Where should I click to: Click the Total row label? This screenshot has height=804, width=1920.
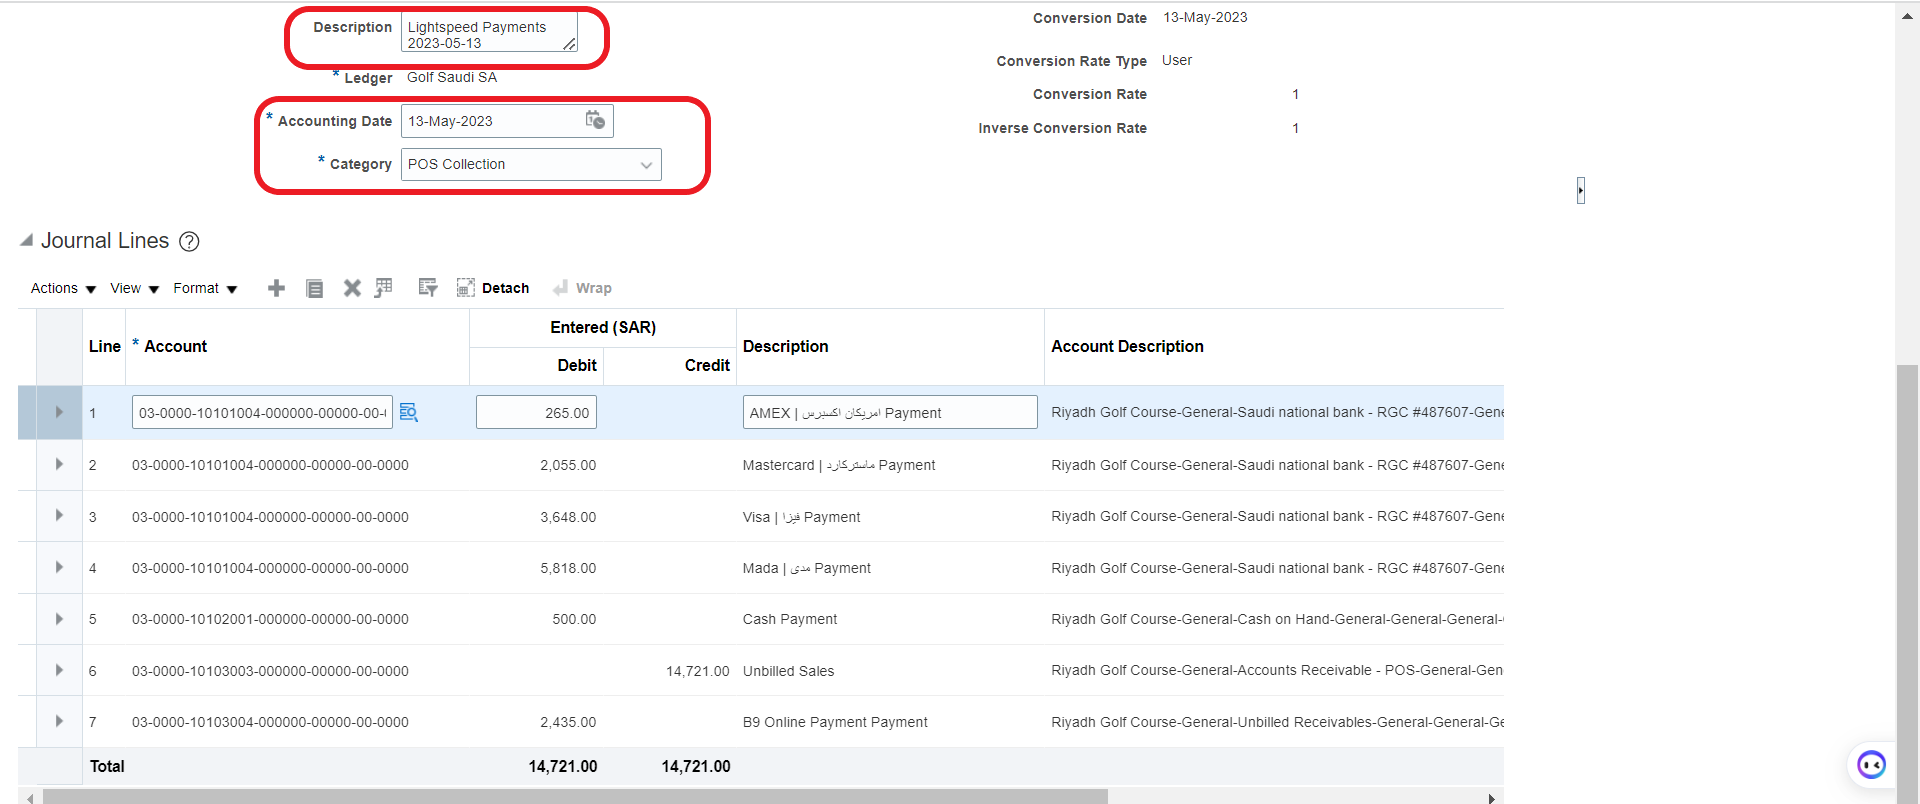(107, 766)
